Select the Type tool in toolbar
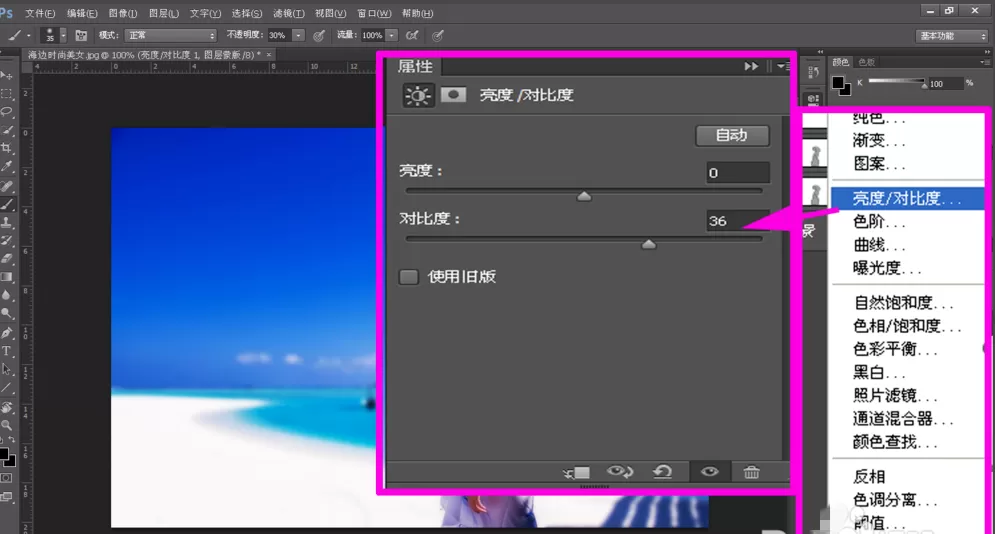 point(7,351)
